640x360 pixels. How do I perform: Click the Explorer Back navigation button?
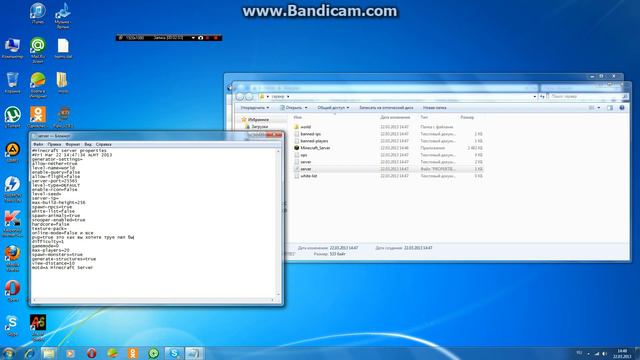[240, 97]
